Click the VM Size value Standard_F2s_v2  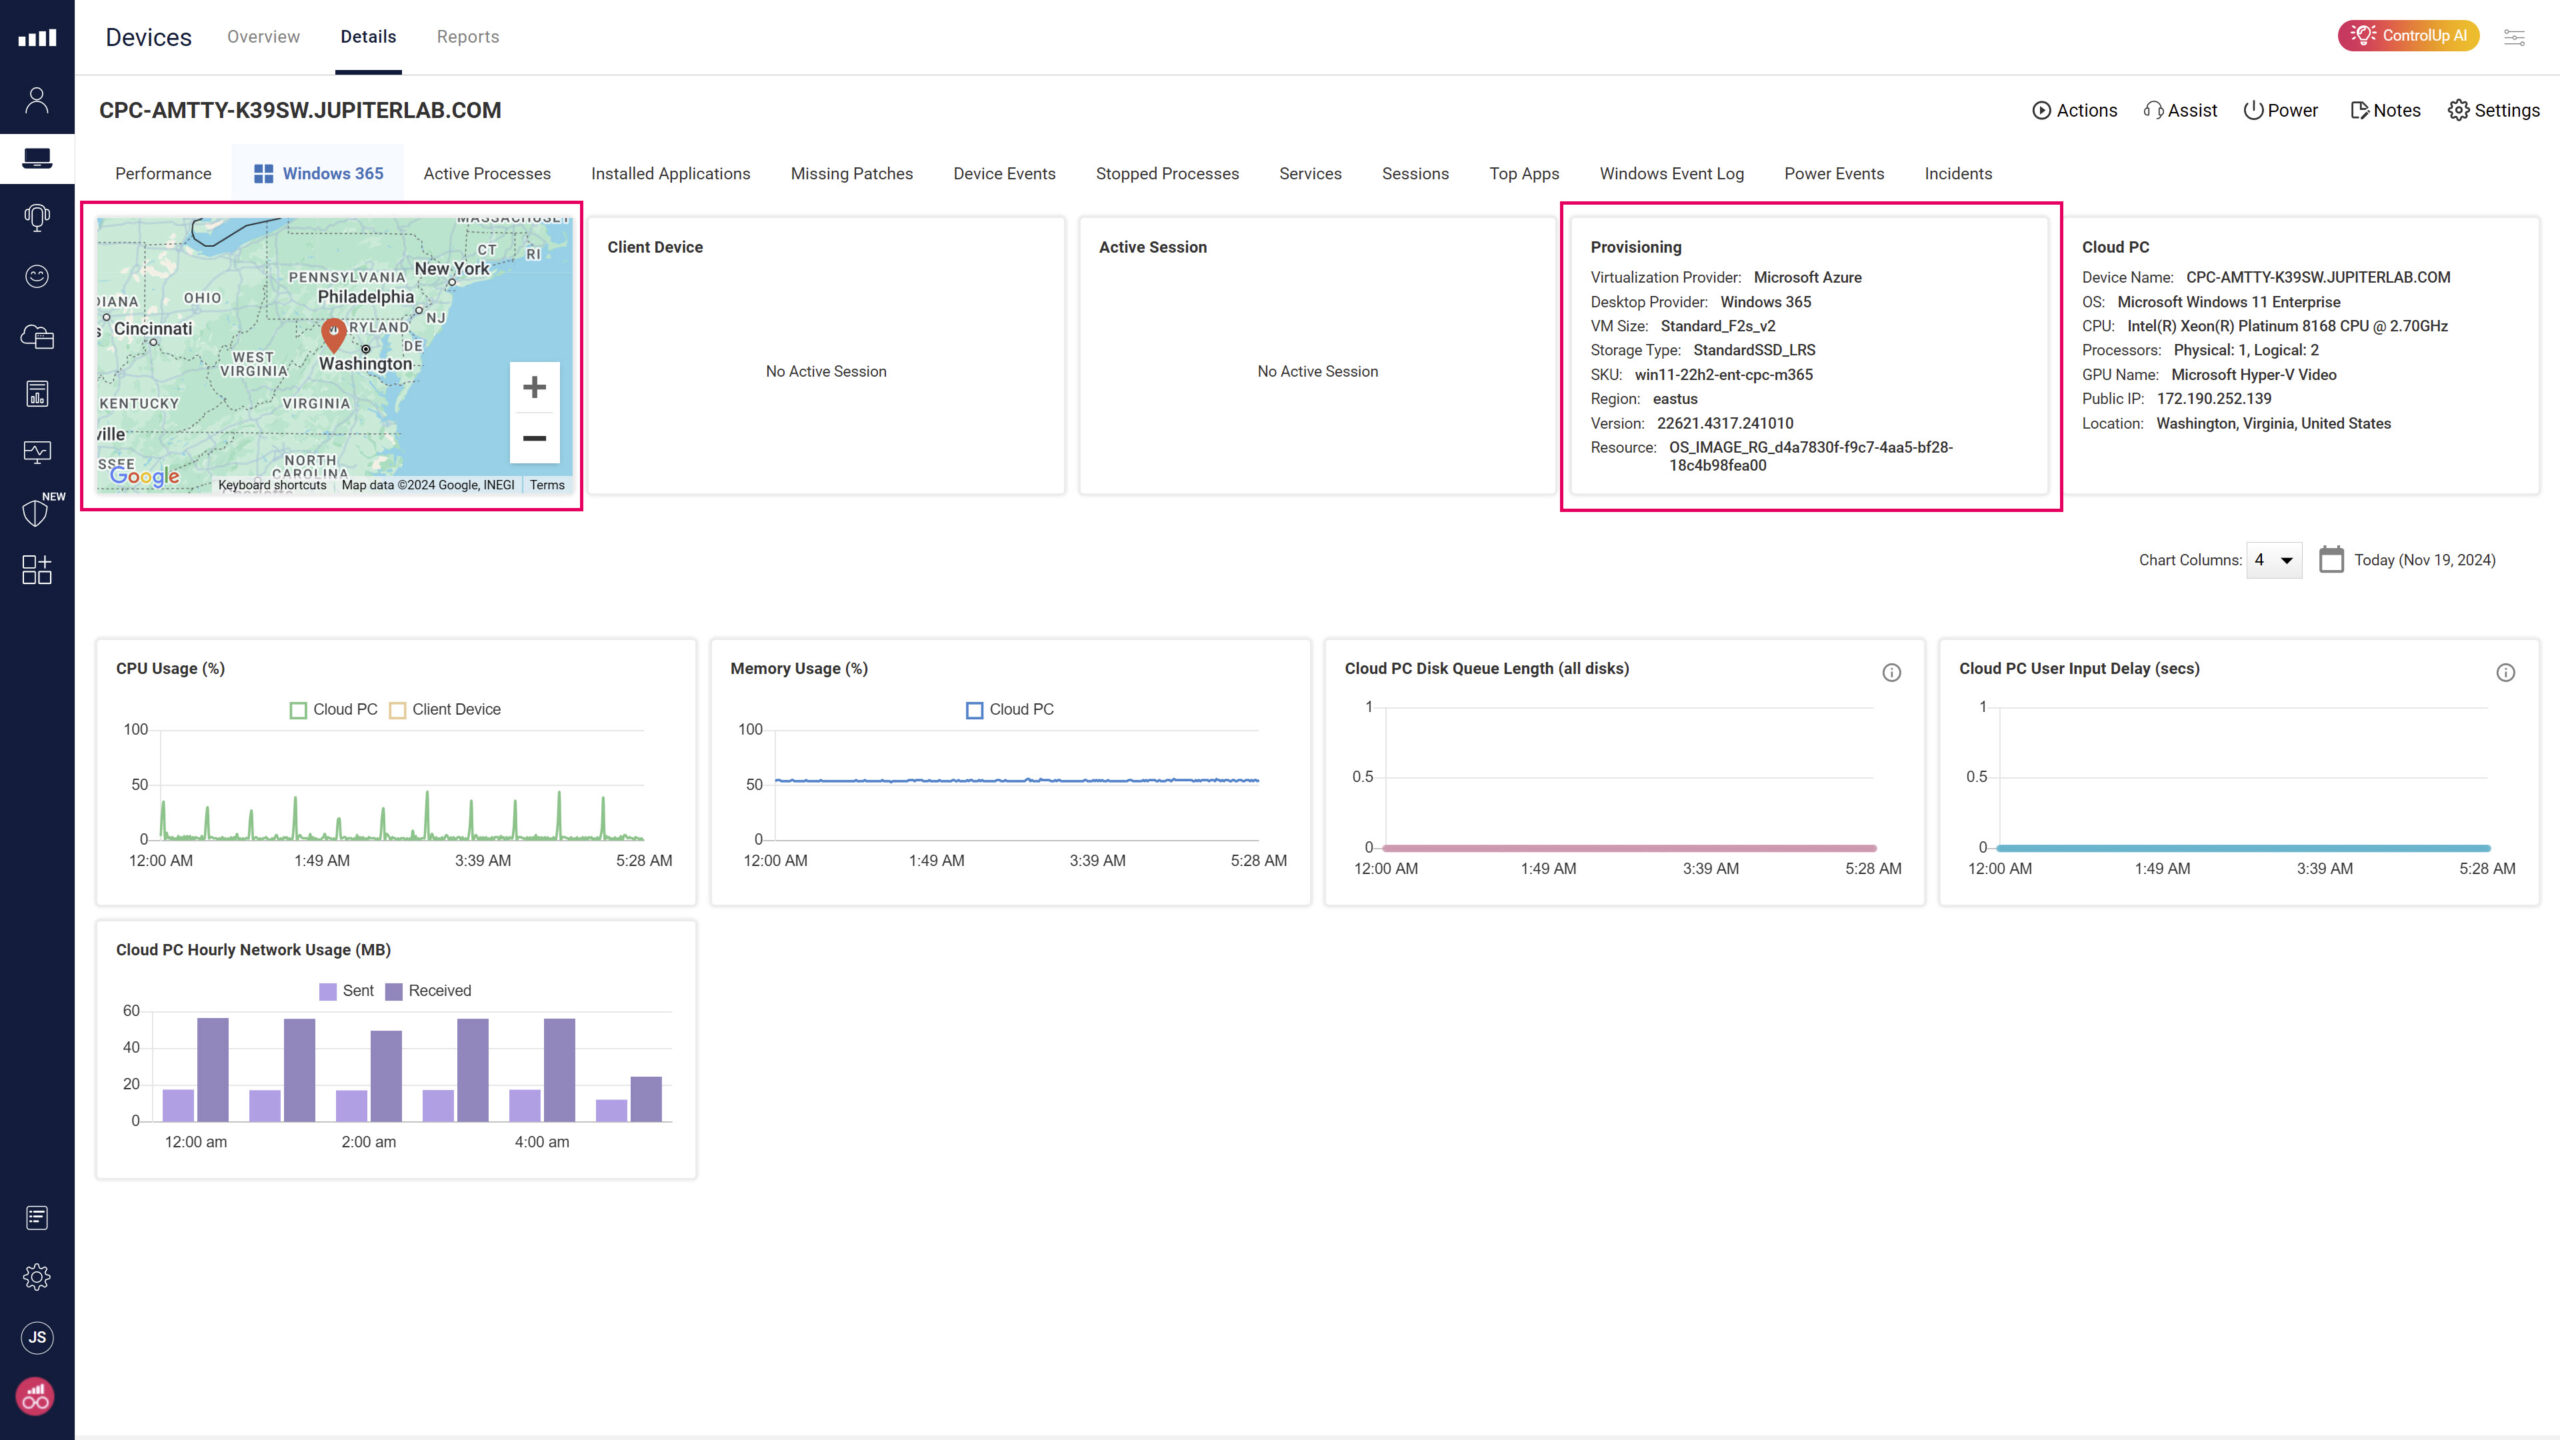[x=1718, y=326]
